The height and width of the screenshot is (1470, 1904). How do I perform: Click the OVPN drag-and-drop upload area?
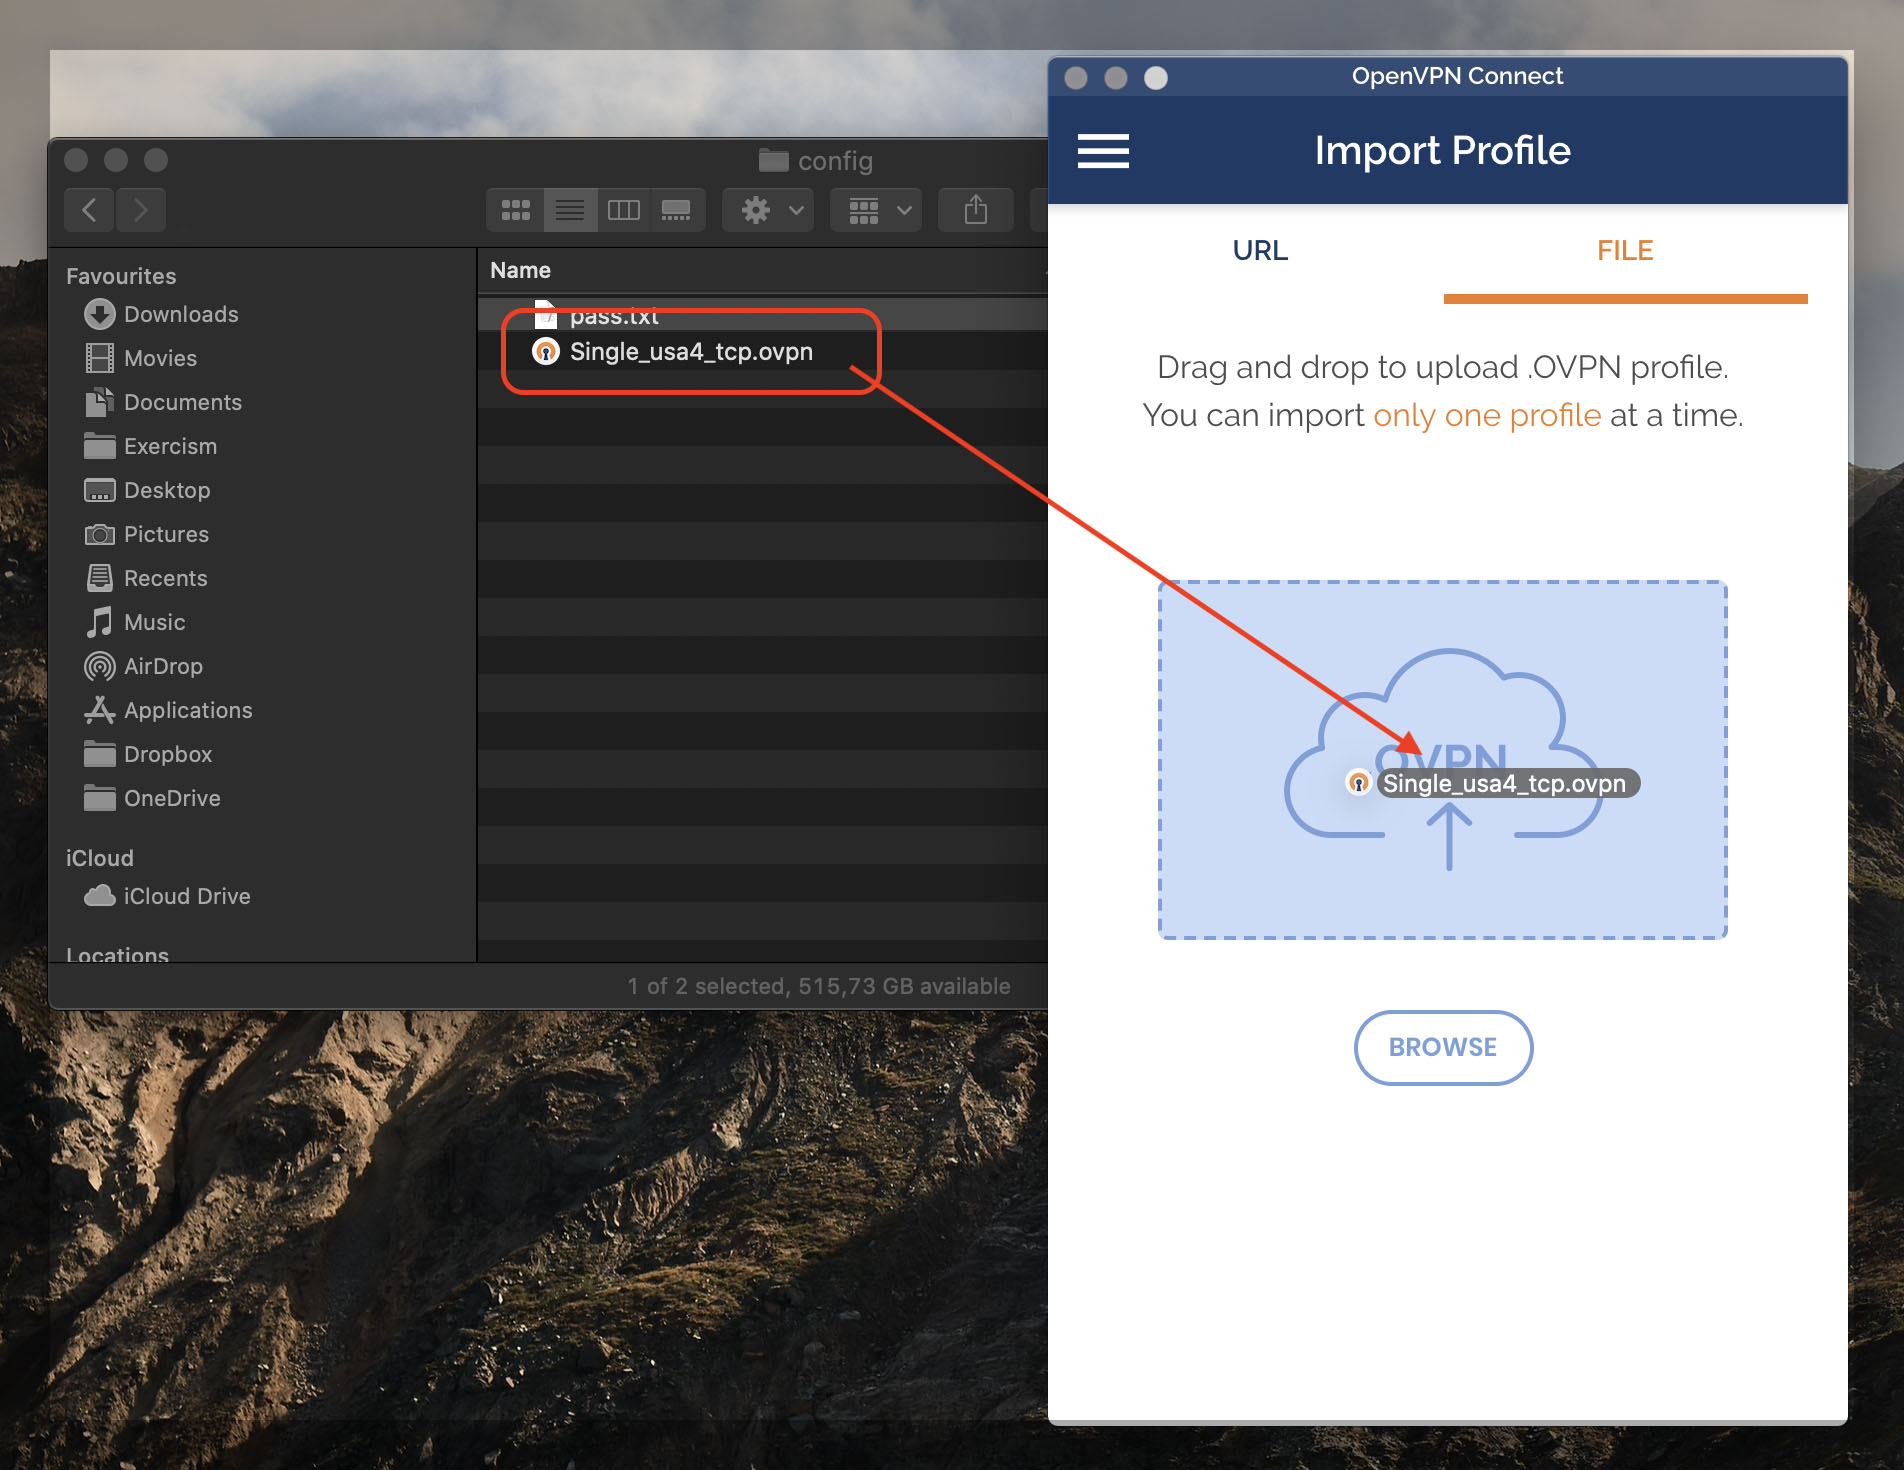[1443, 758]
